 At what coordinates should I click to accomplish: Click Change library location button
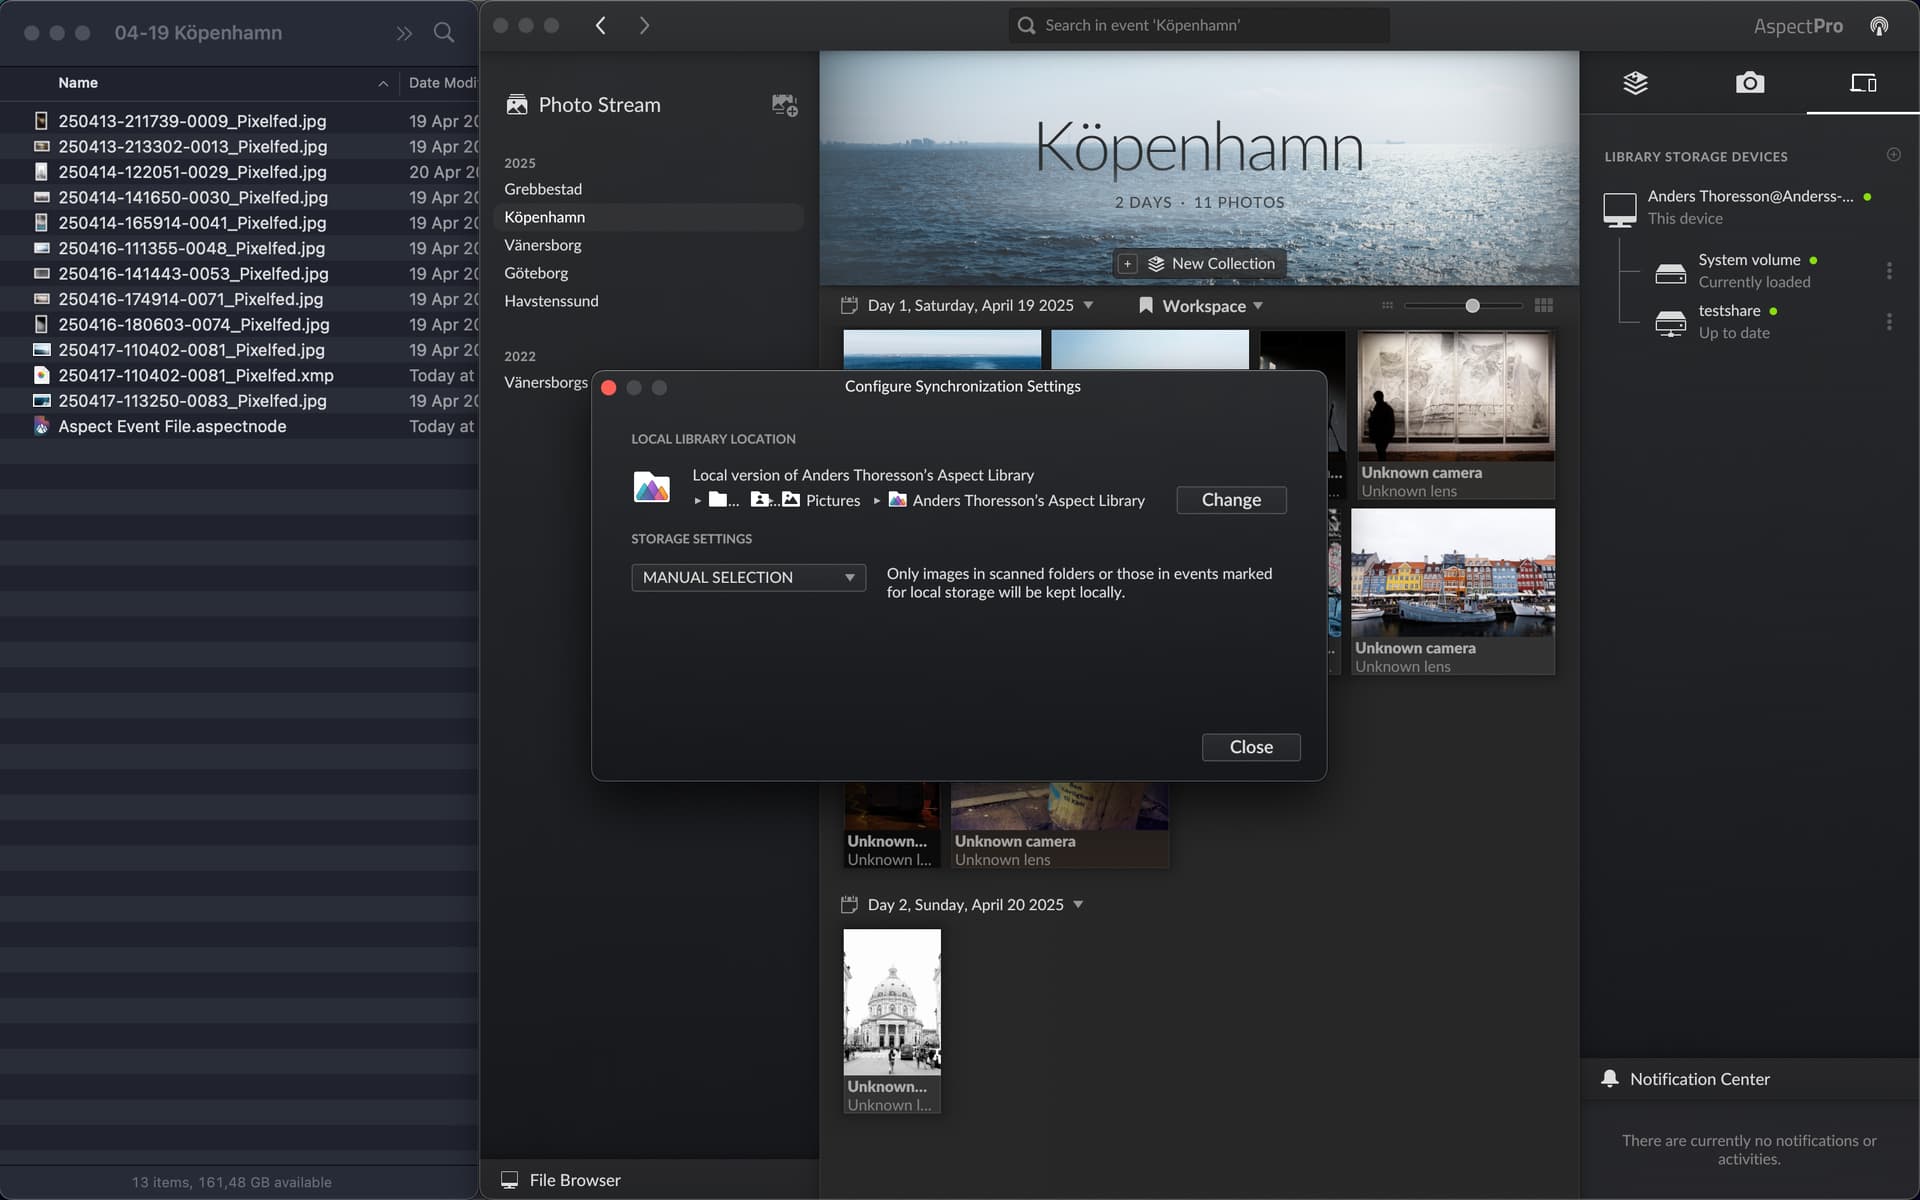[1231, 500]
